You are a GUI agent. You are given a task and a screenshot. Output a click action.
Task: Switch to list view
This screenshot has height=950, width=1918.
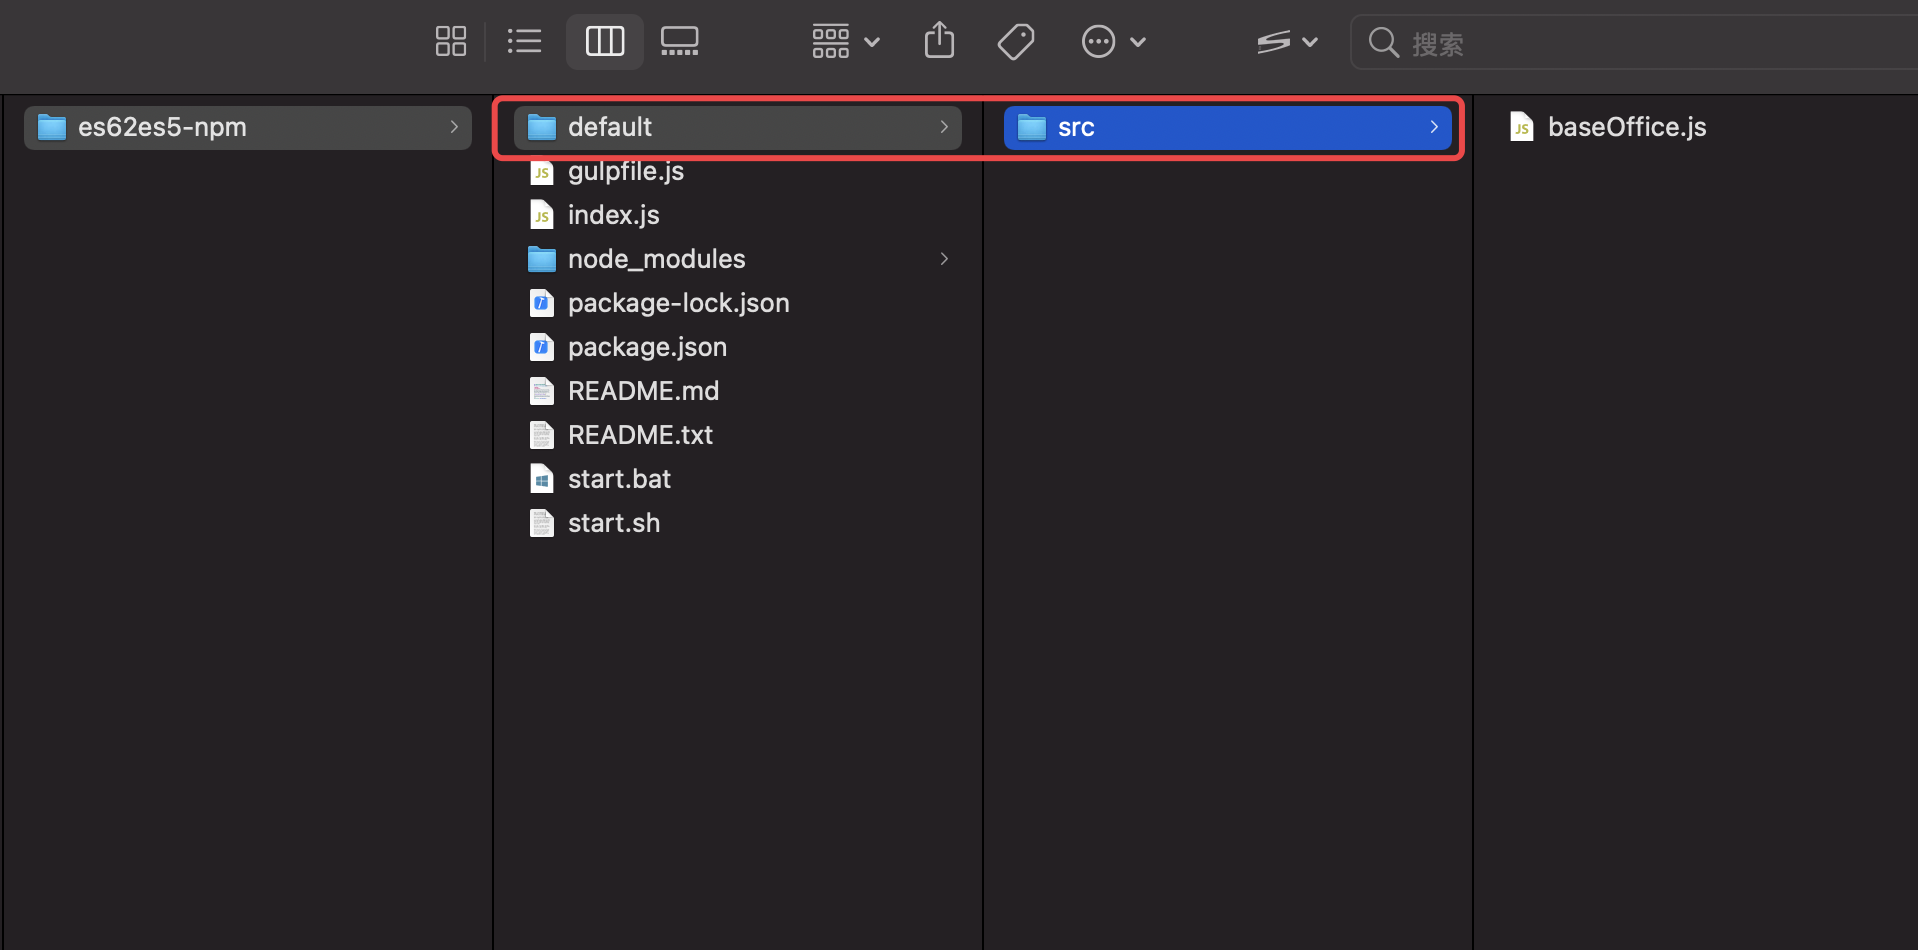[524, 42]
